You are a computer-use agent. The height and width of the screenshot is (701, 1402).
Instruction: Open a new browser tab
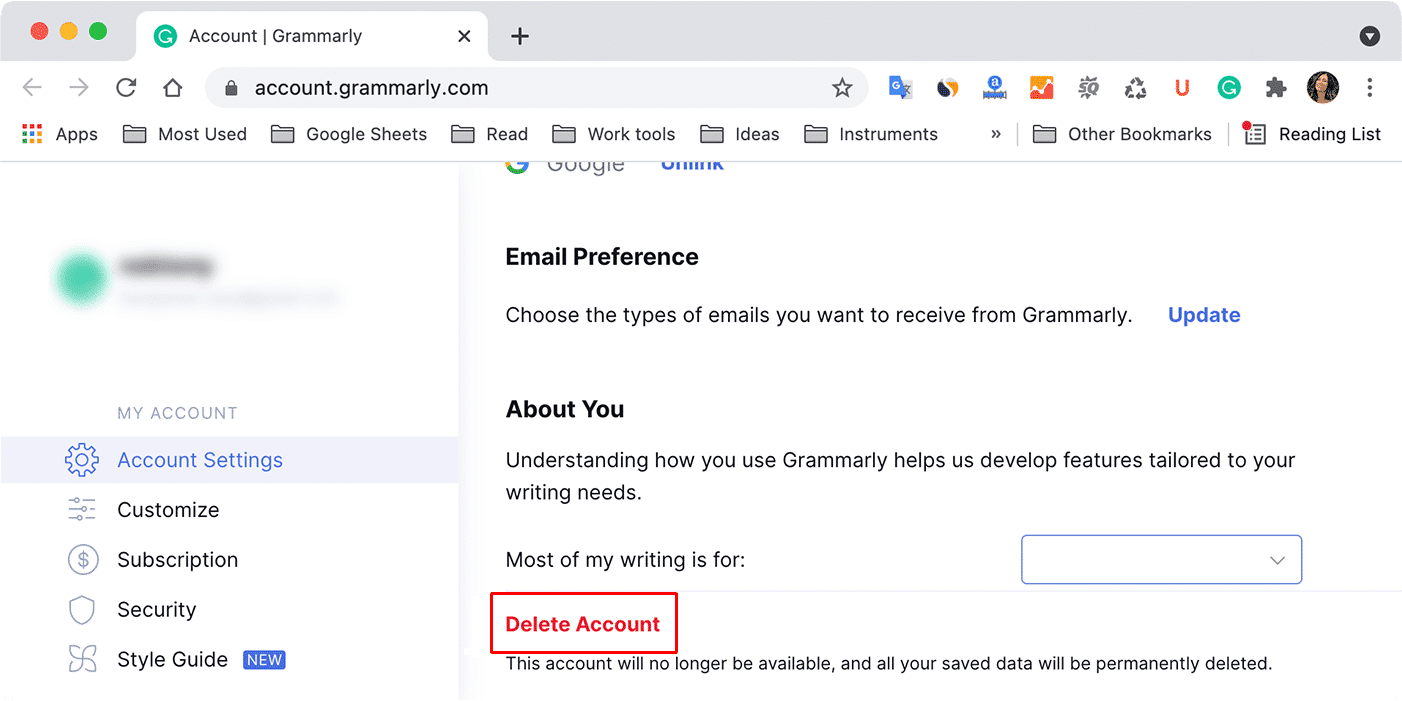point(519,36)
